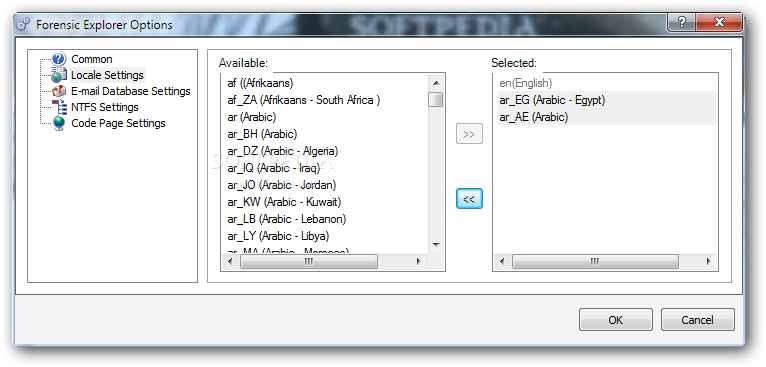Select ar_KW (Arabic - Kuwait)
This screenshot has width=766, height=367.
tap(284, 202)
